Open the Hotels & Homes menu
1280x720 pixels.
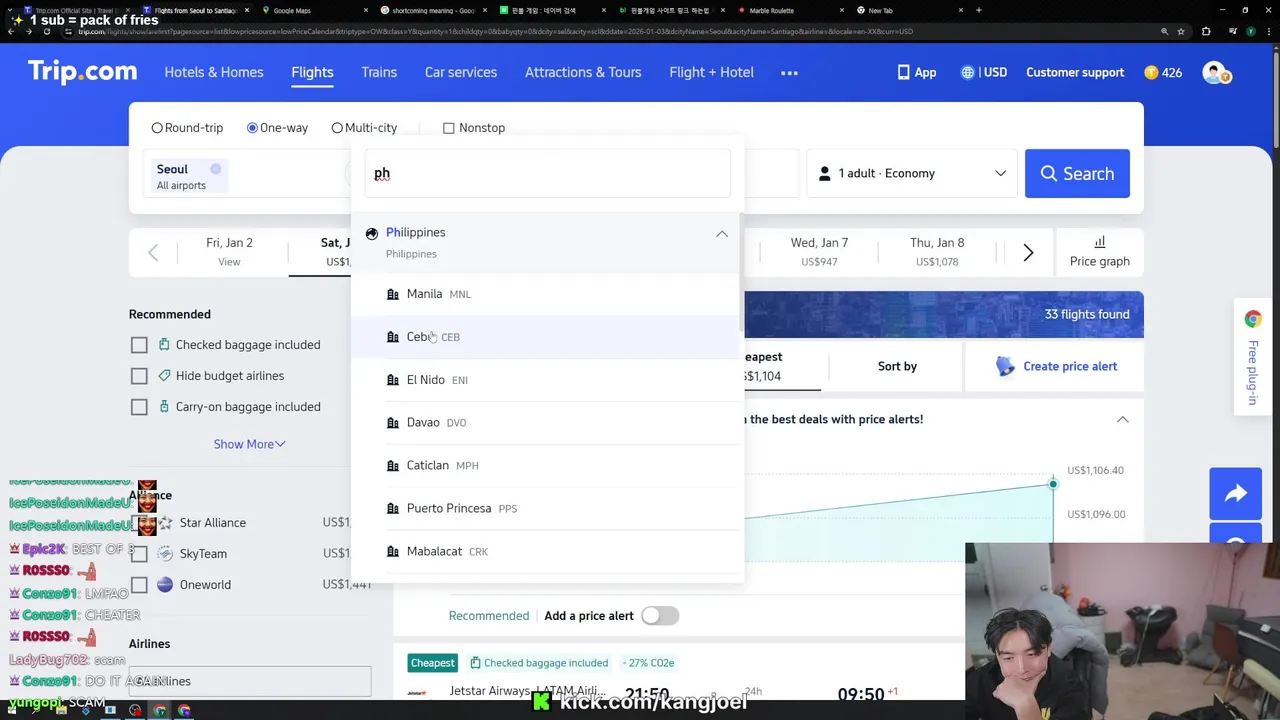point(214,72)
